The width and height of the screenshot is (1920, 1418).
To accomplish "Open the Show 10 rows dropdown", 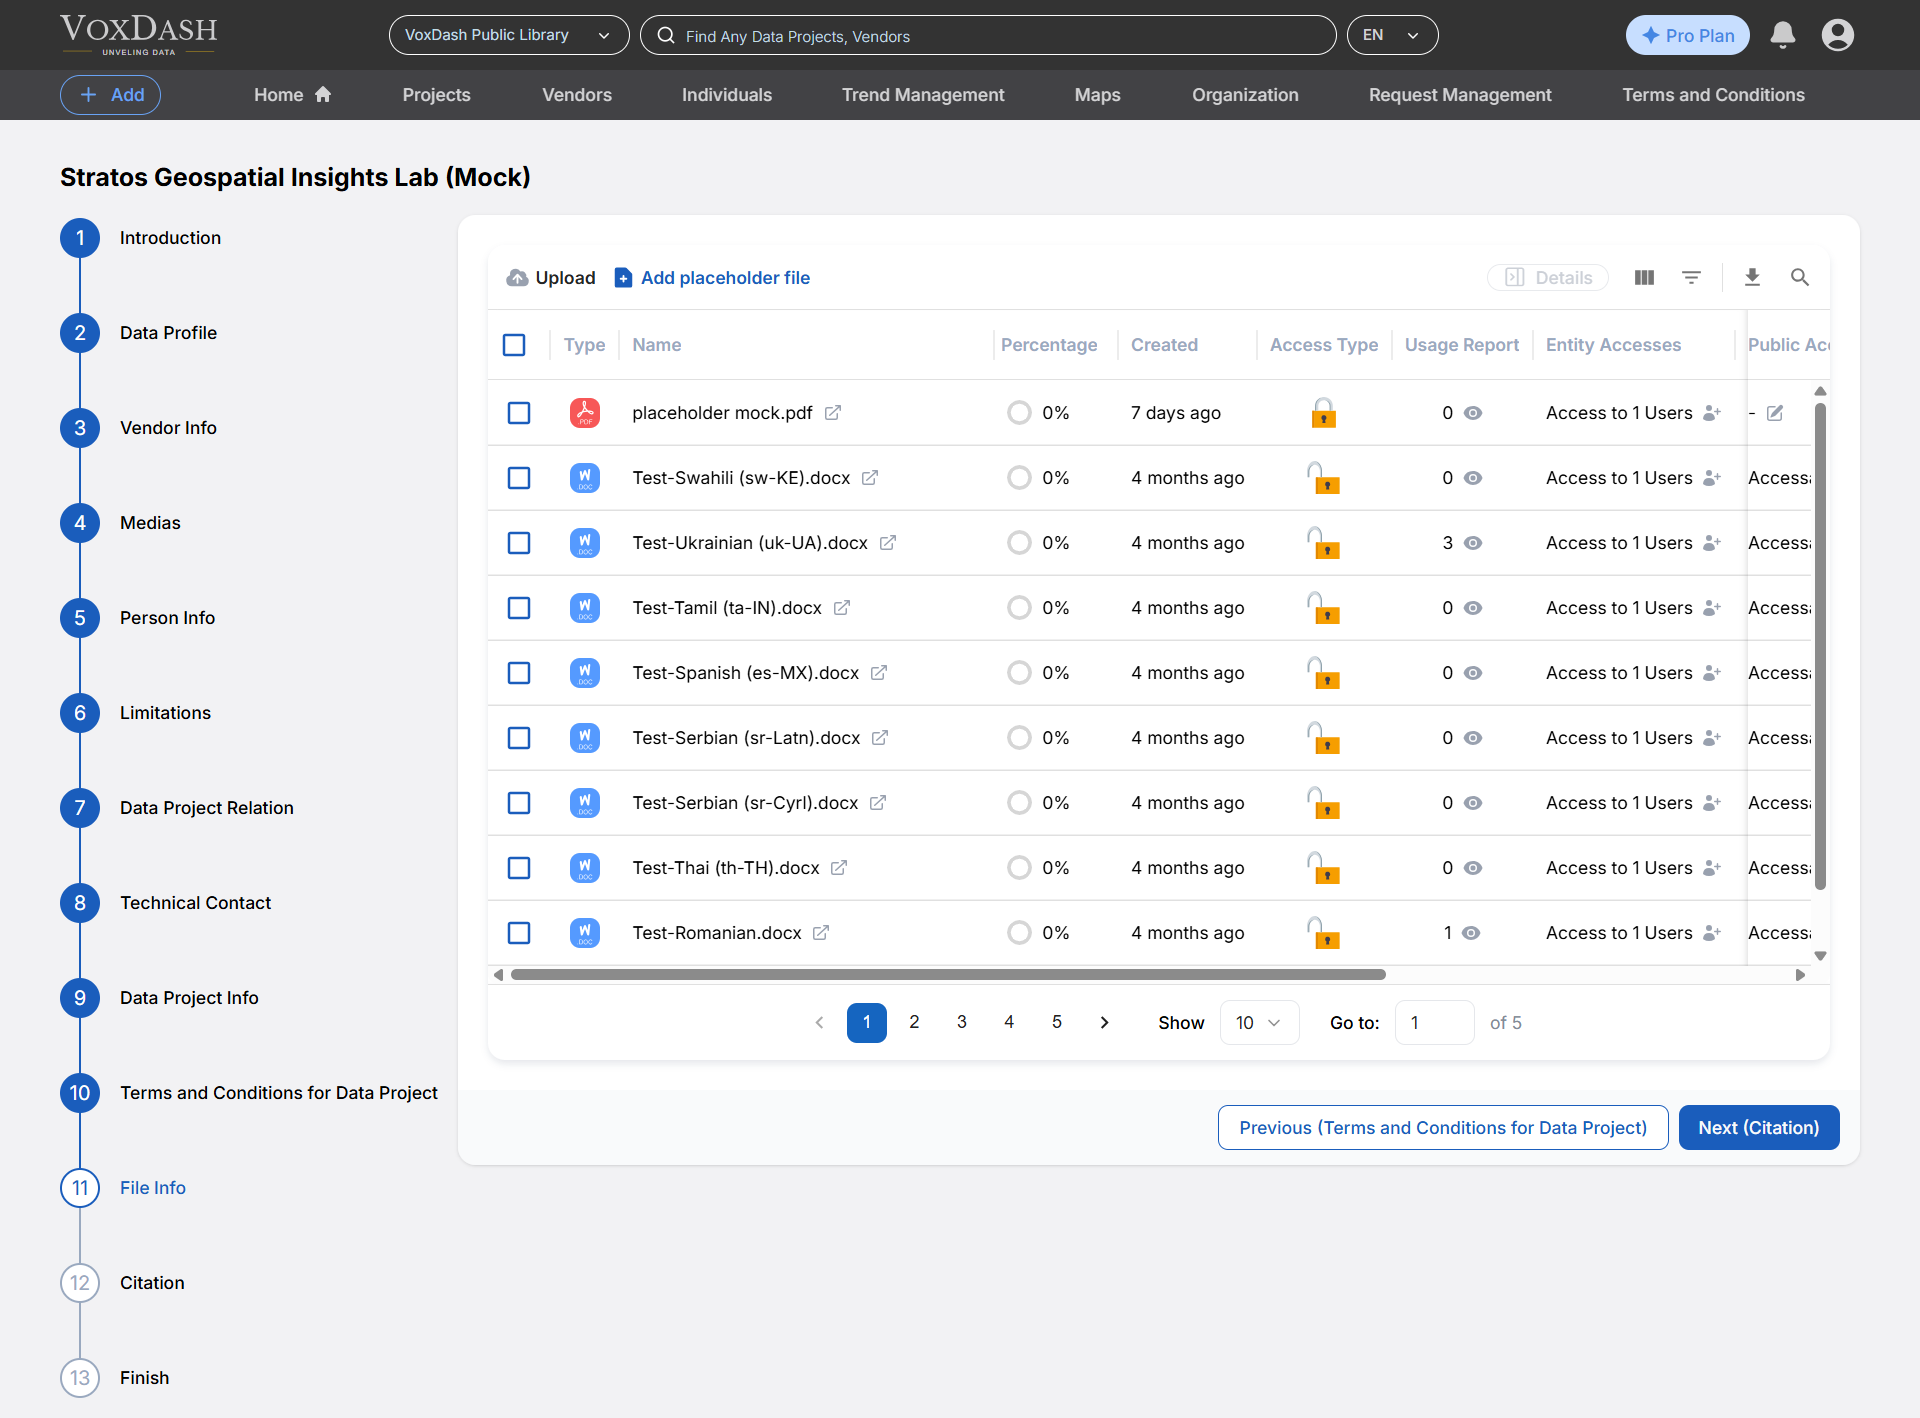I will point(1258,1022).
